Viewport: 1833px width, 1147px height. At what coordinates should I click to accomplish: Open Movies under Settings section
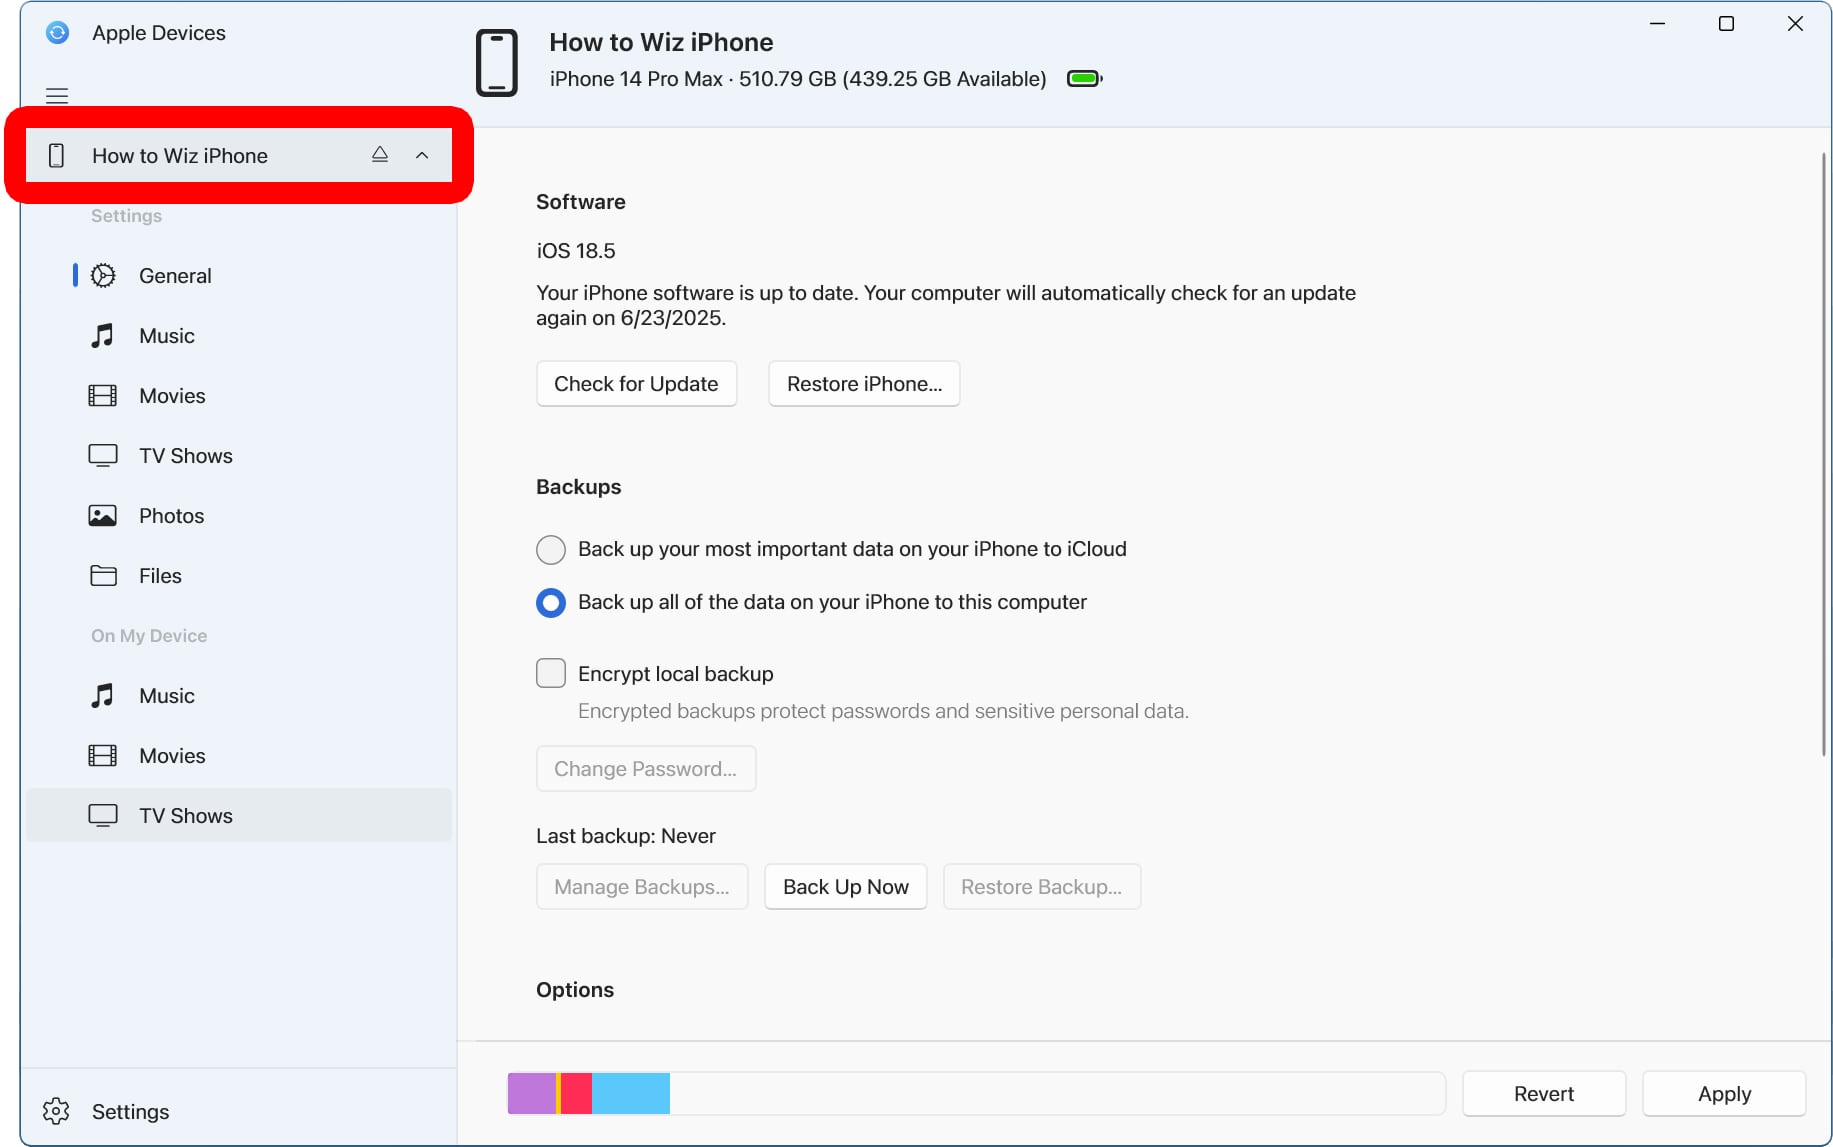click(x=171, y=396)
